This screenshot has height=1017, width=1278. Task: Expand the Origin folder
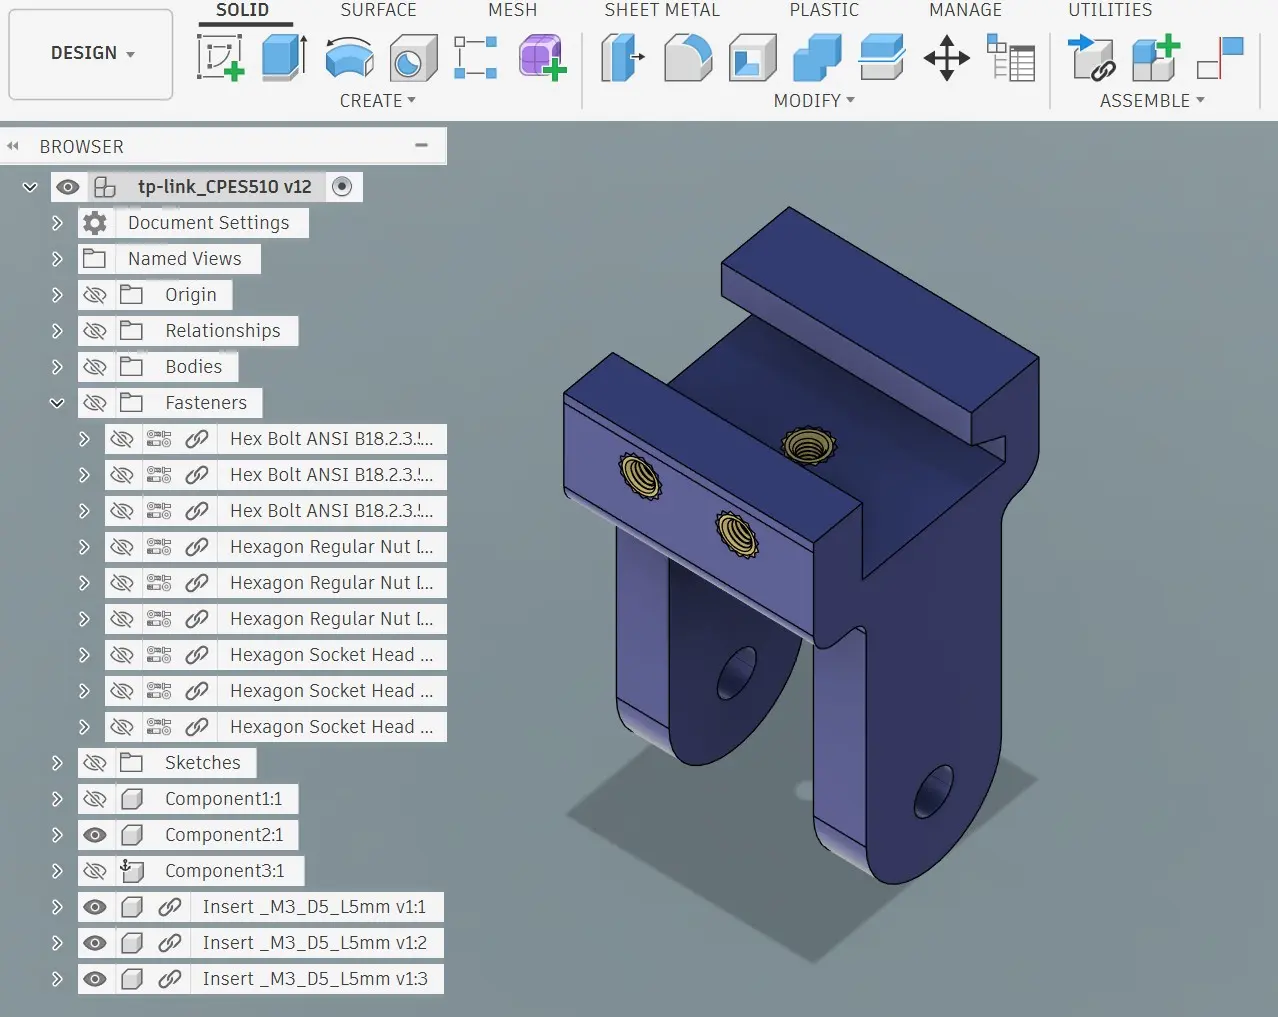[x=57, y=295]
